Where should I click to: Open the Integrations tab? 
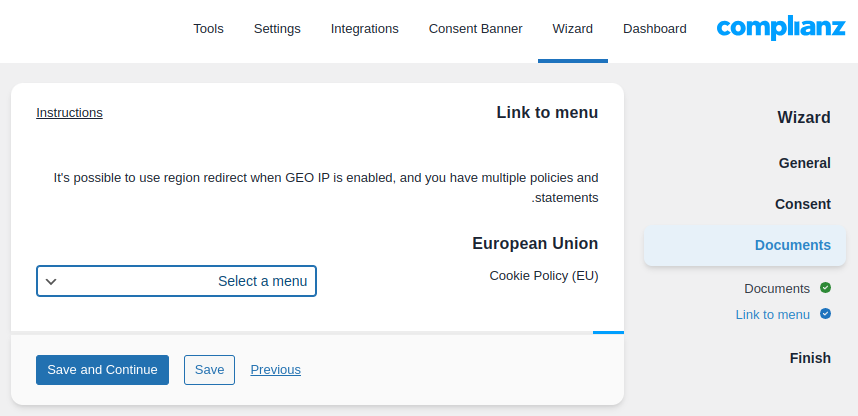pos(364,29)
